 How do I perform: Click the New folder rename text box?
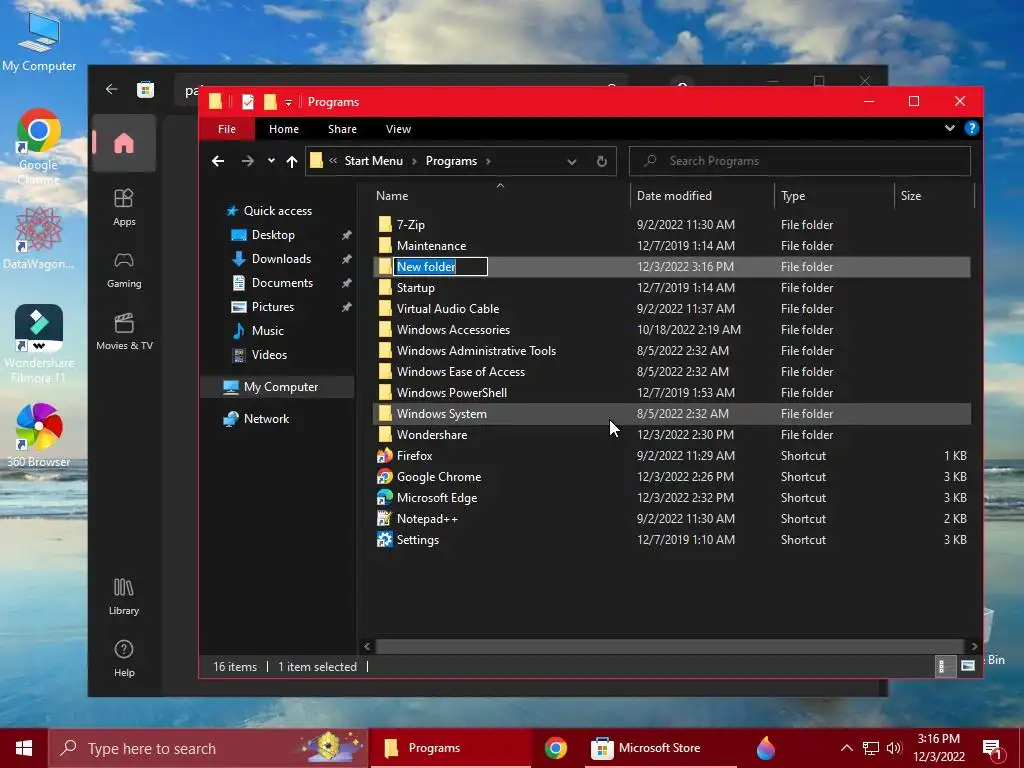click(x=441, y=266)
